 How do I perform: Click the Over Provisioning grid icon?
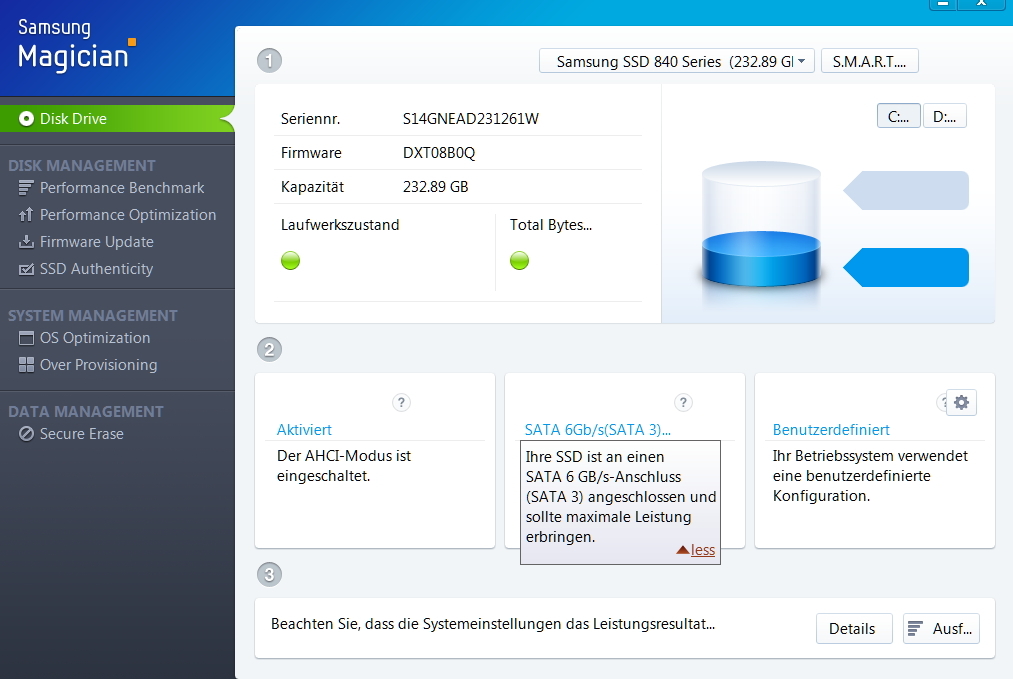pyautogui.click(x=26, y=365)
